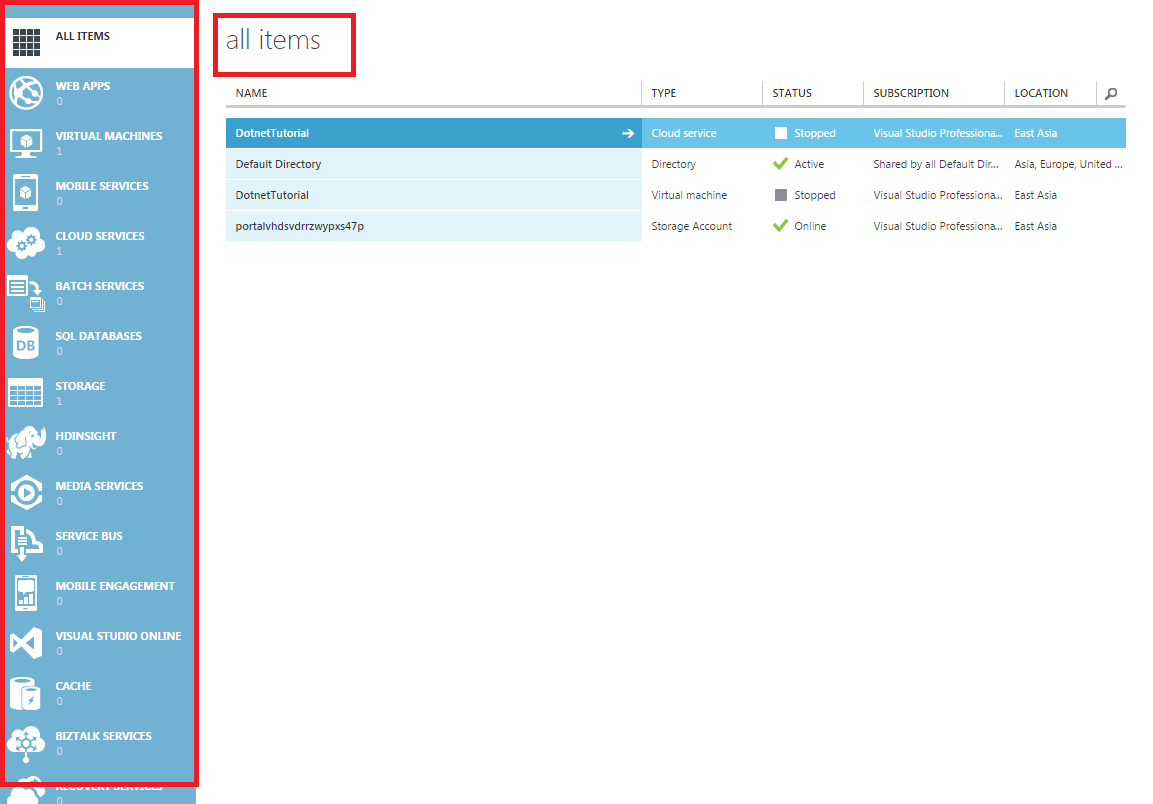Select the SQL Databases DB icon
Viewport: 1153px width, 804px height.
pyautogui.click(x=26, y=343)
